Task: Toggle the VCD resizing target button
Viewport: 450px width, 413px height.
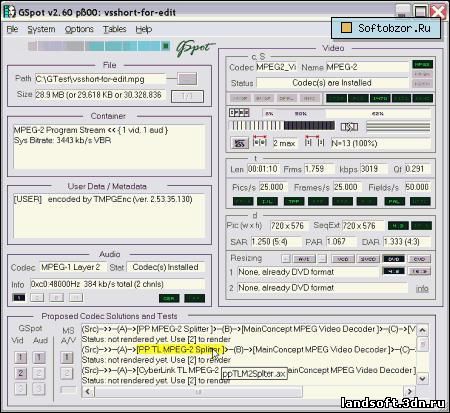Action: 343,259
